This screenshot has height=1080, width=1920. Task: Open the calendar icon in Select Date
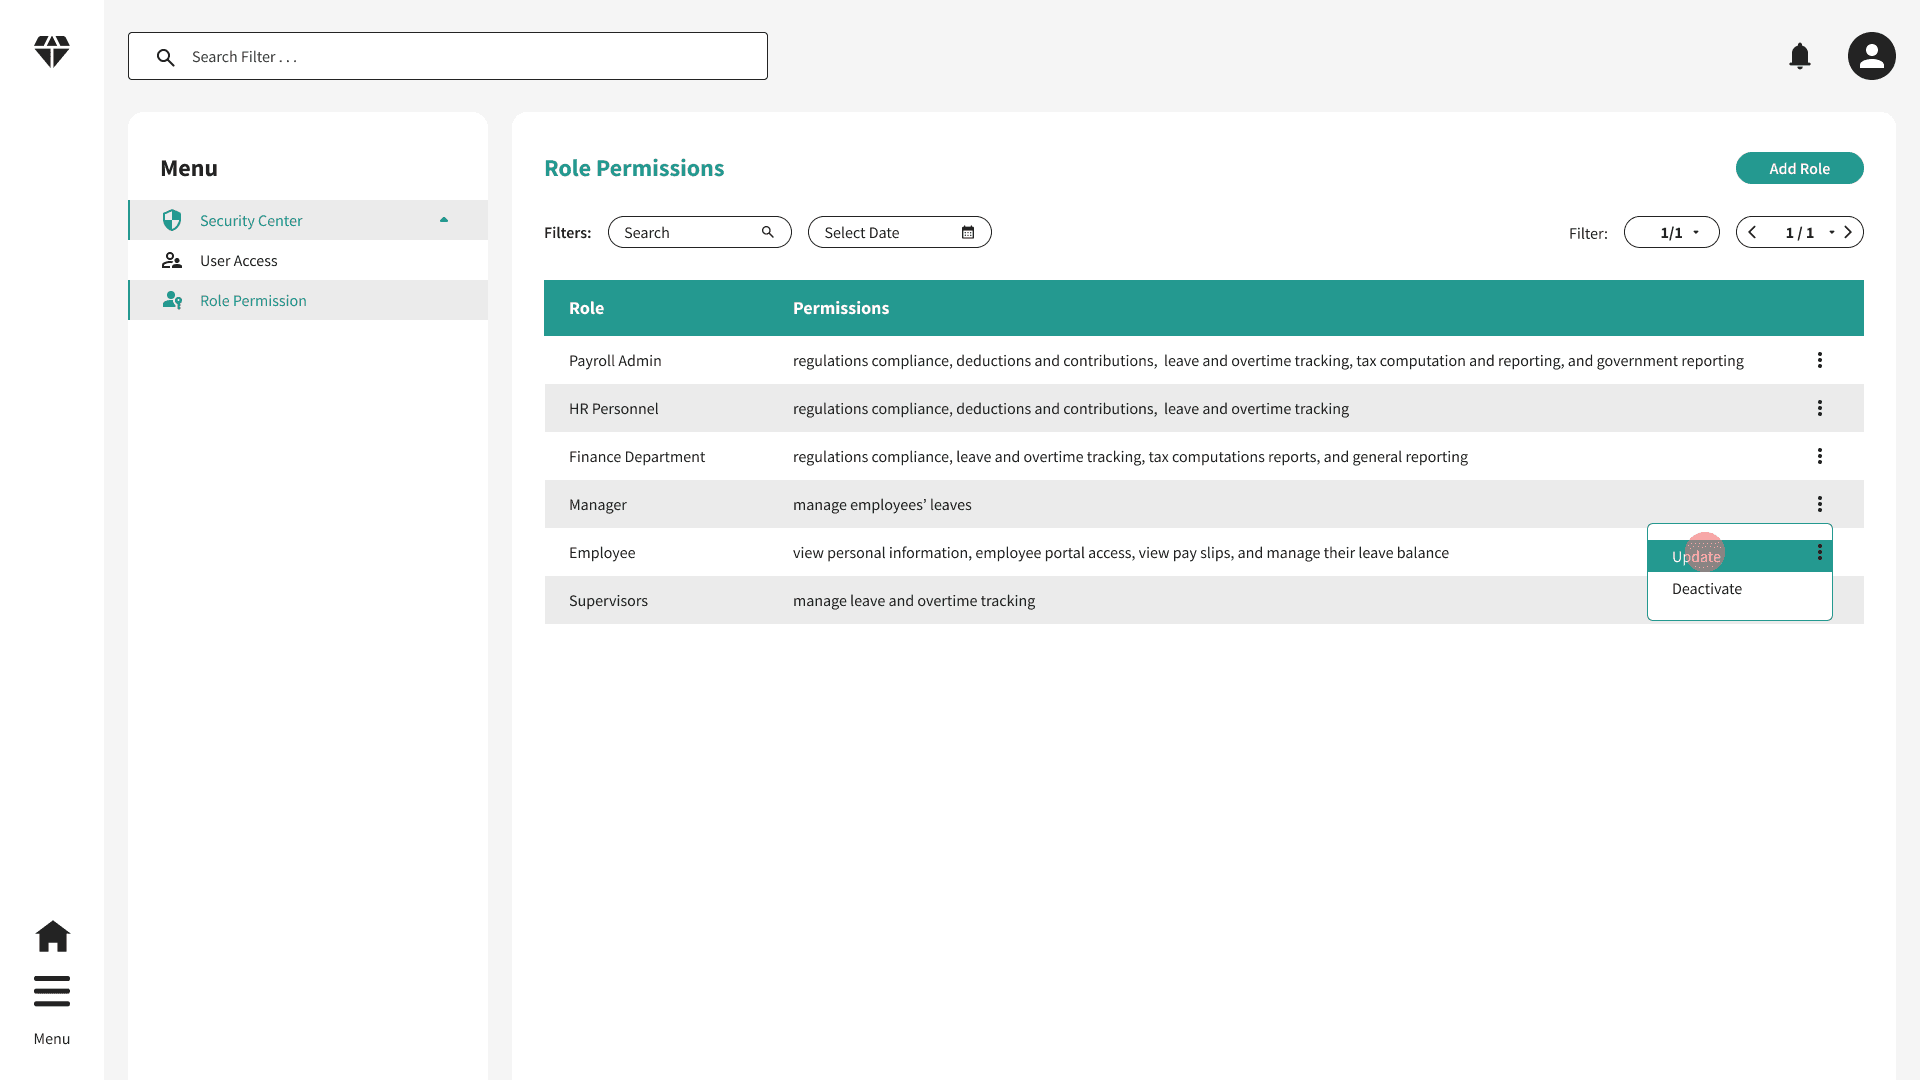(x=967, y=232)
